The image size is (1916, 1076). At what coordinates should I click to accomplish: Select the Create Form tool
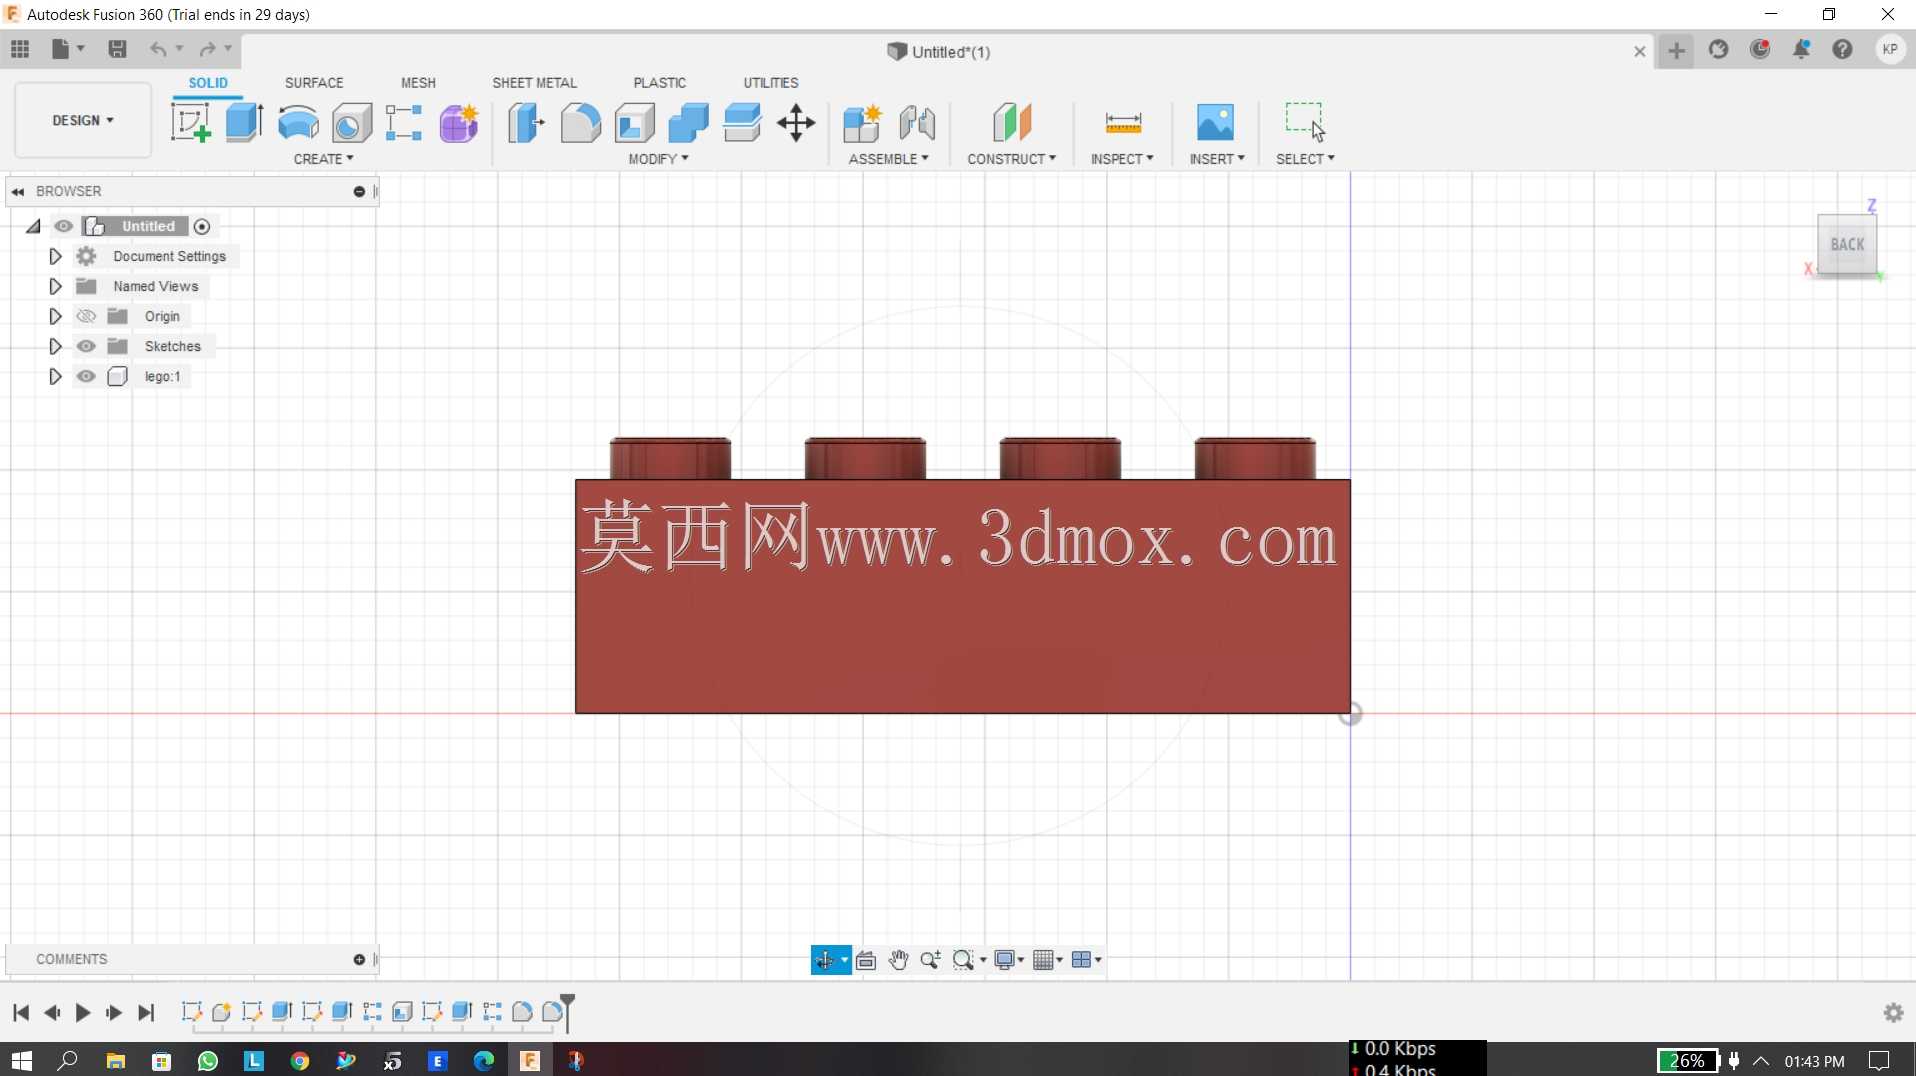pos(459,123)
